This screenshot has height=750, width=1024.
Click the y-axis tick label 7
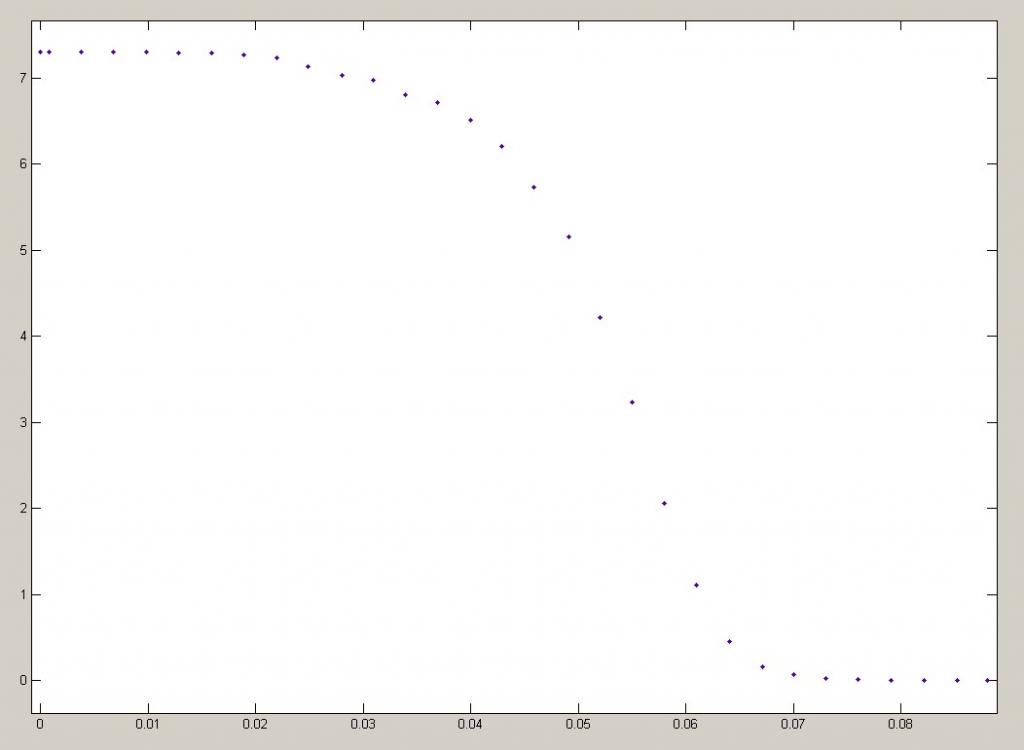click(x=22, y=78)
